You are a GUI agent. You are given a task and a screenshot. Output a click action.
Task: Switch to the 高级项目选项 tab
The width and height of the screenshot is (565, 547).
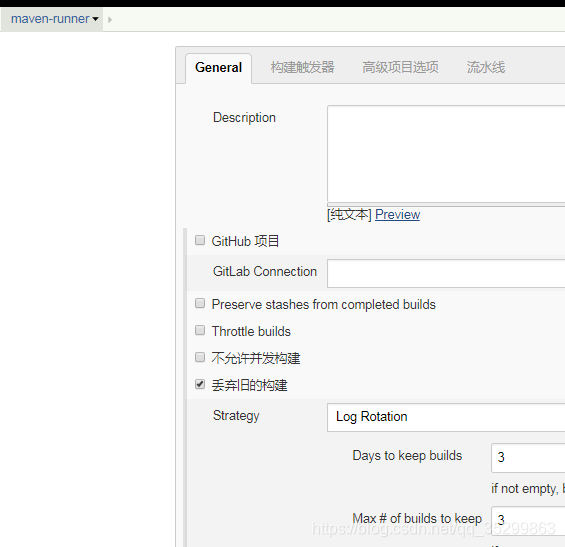(x=400, y=67)
